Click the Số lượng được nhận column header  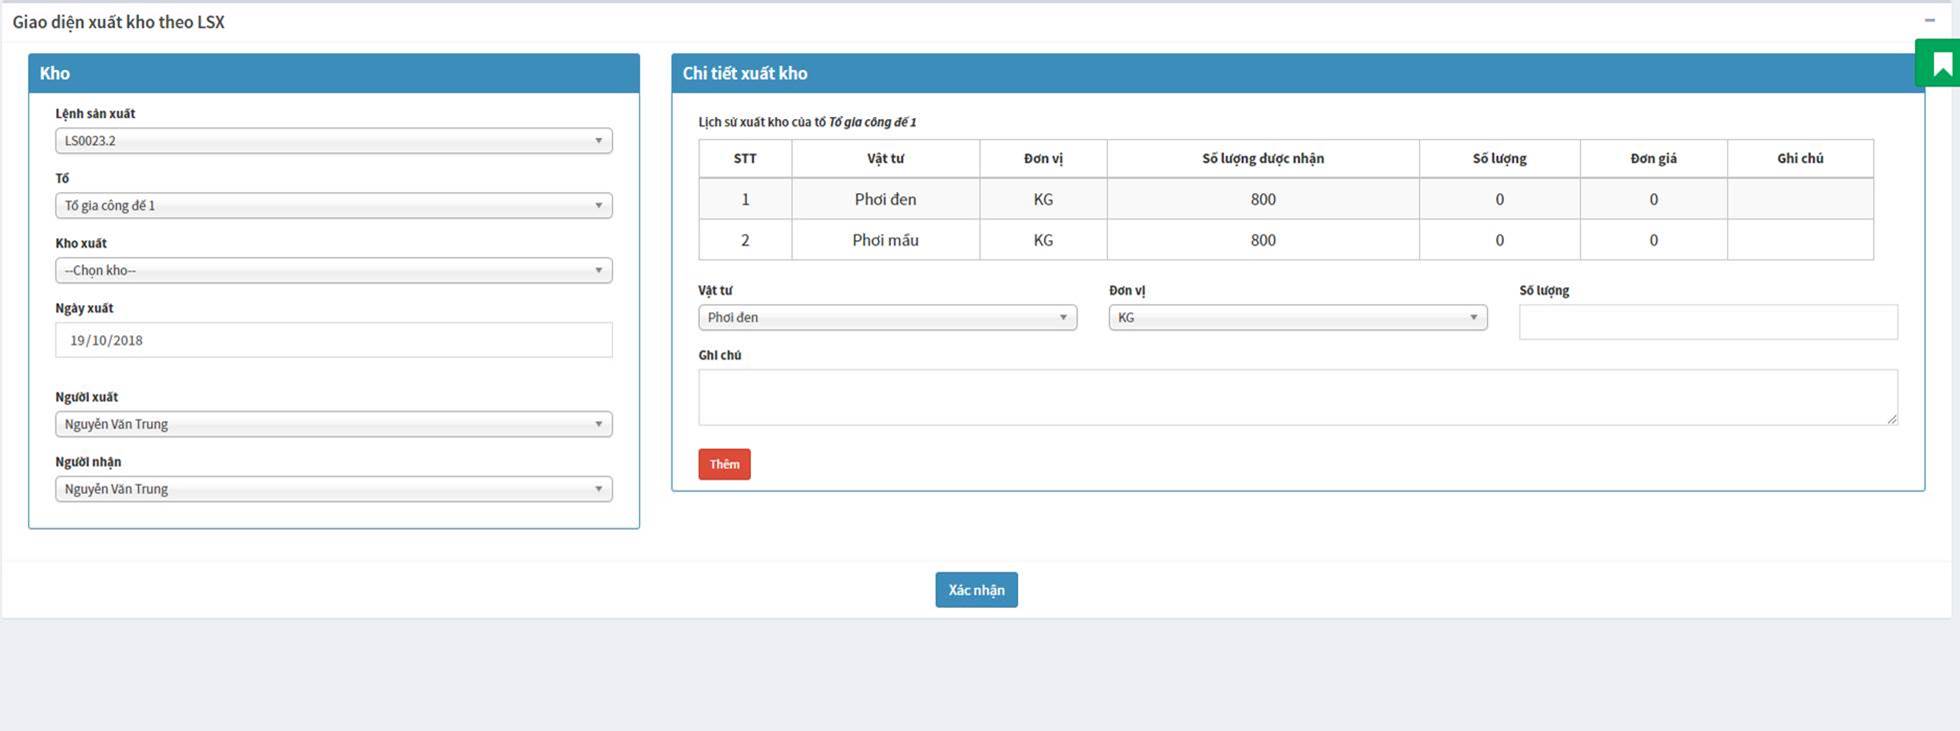coord(1262,159)
